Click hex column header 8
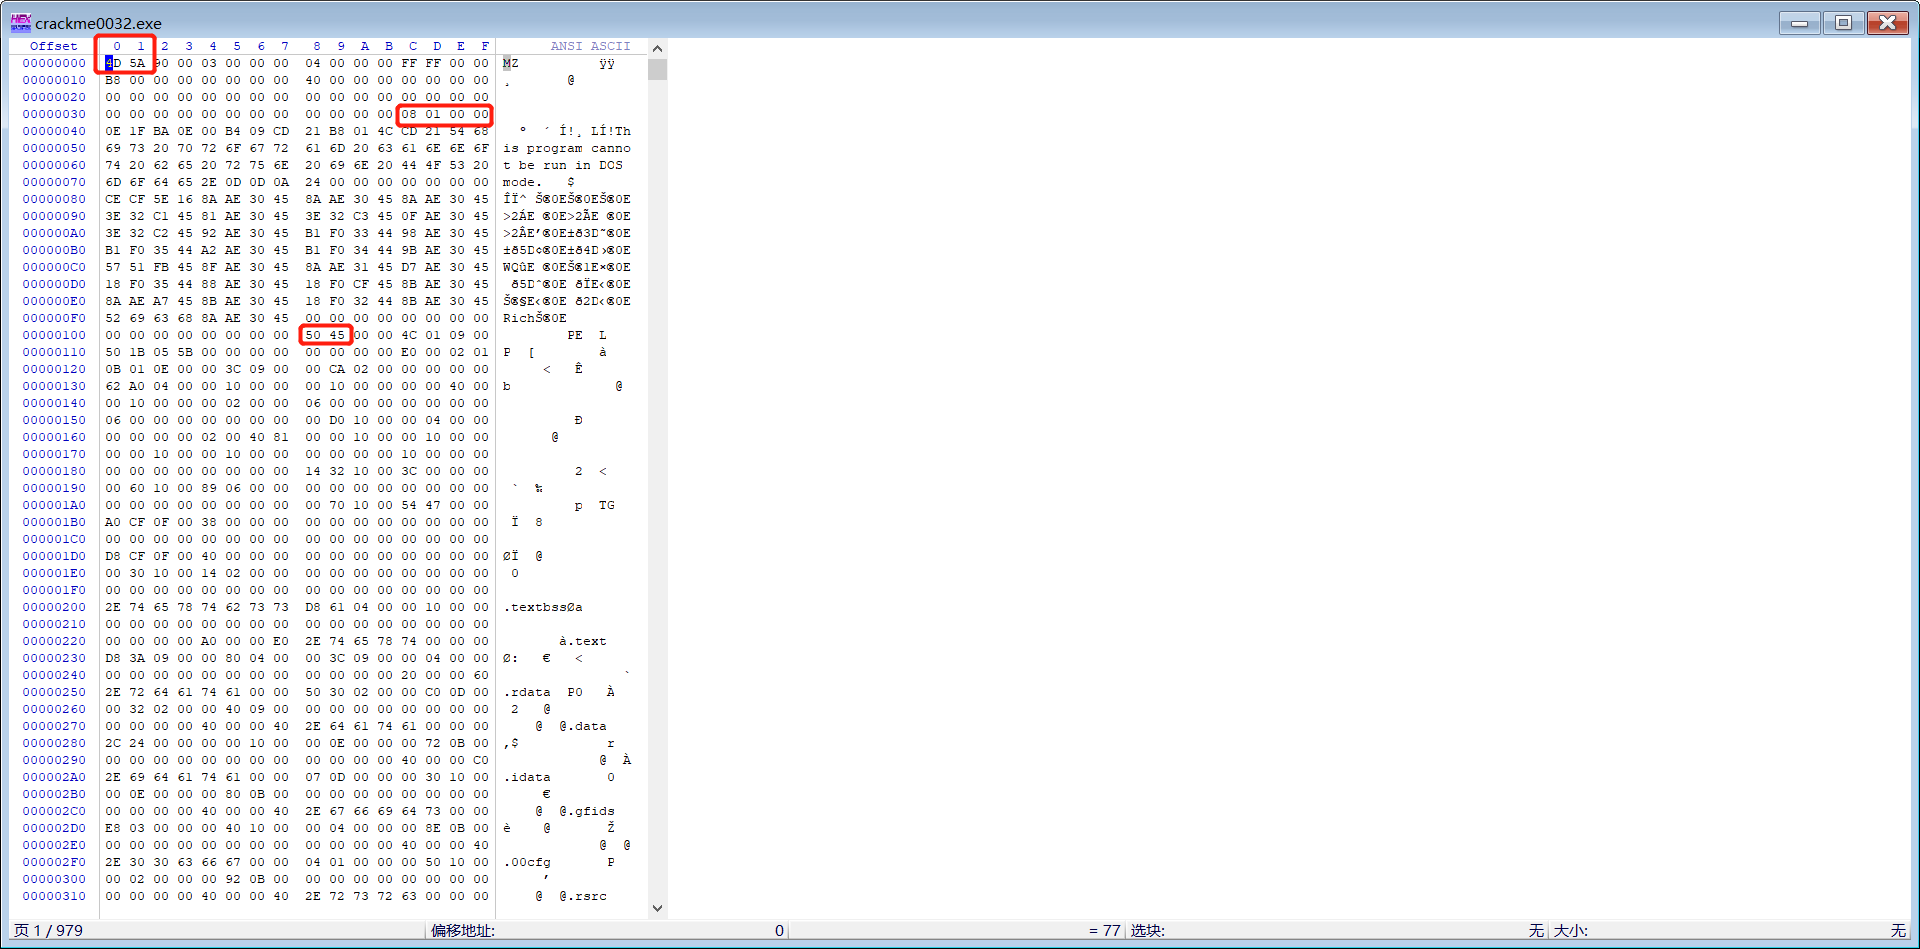 coord(316,46)
